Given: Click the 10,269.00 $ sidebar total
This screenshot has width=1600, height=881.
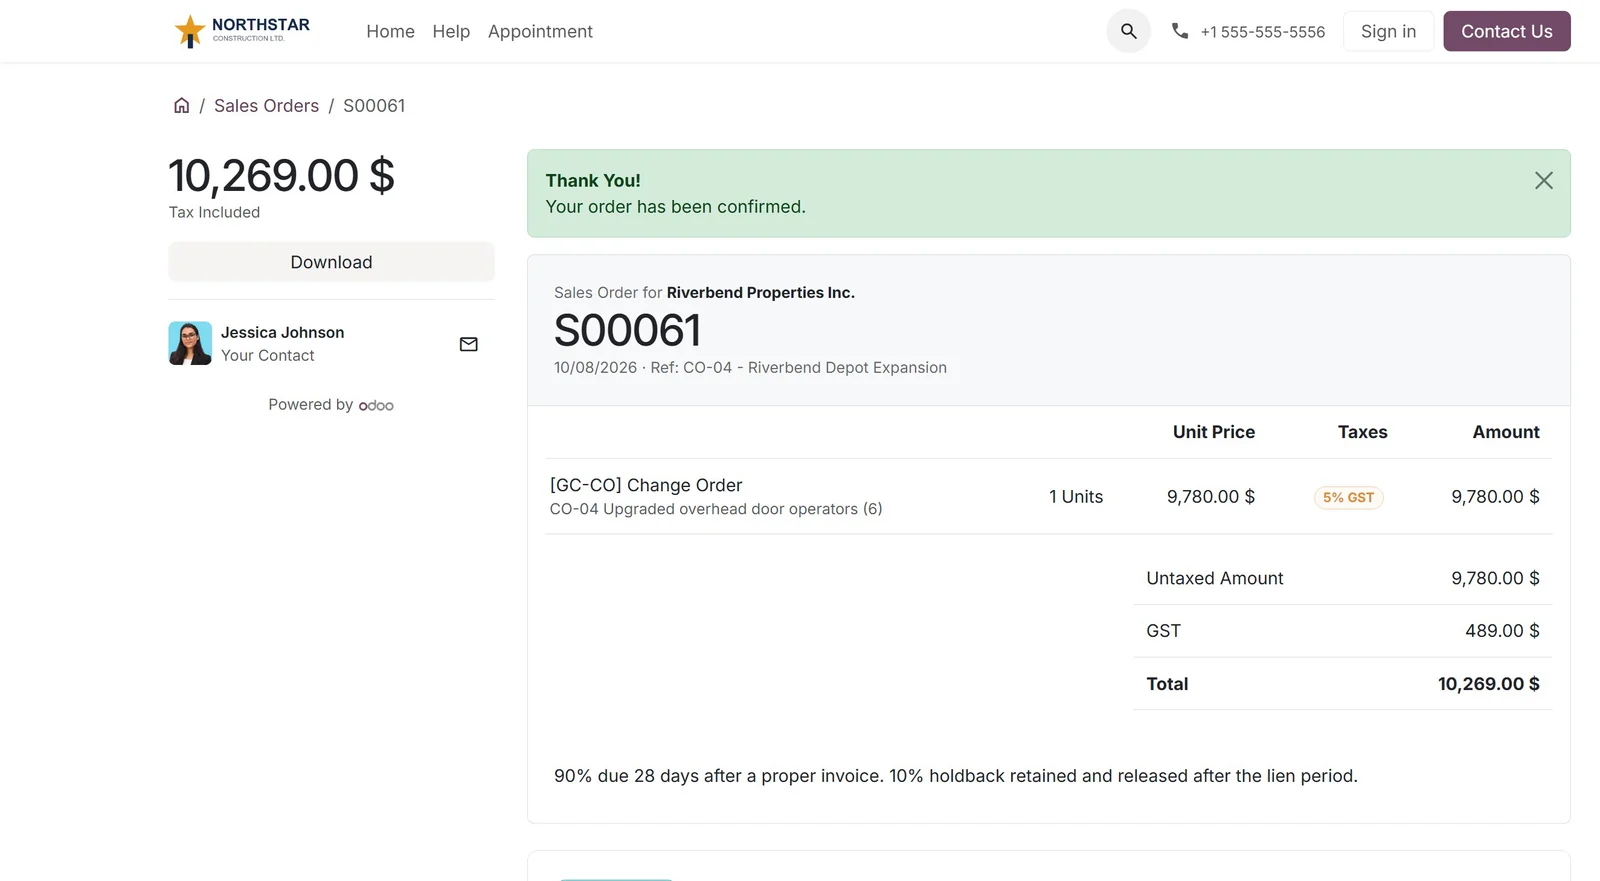Looking at the screenshot, I should (281, 176).
